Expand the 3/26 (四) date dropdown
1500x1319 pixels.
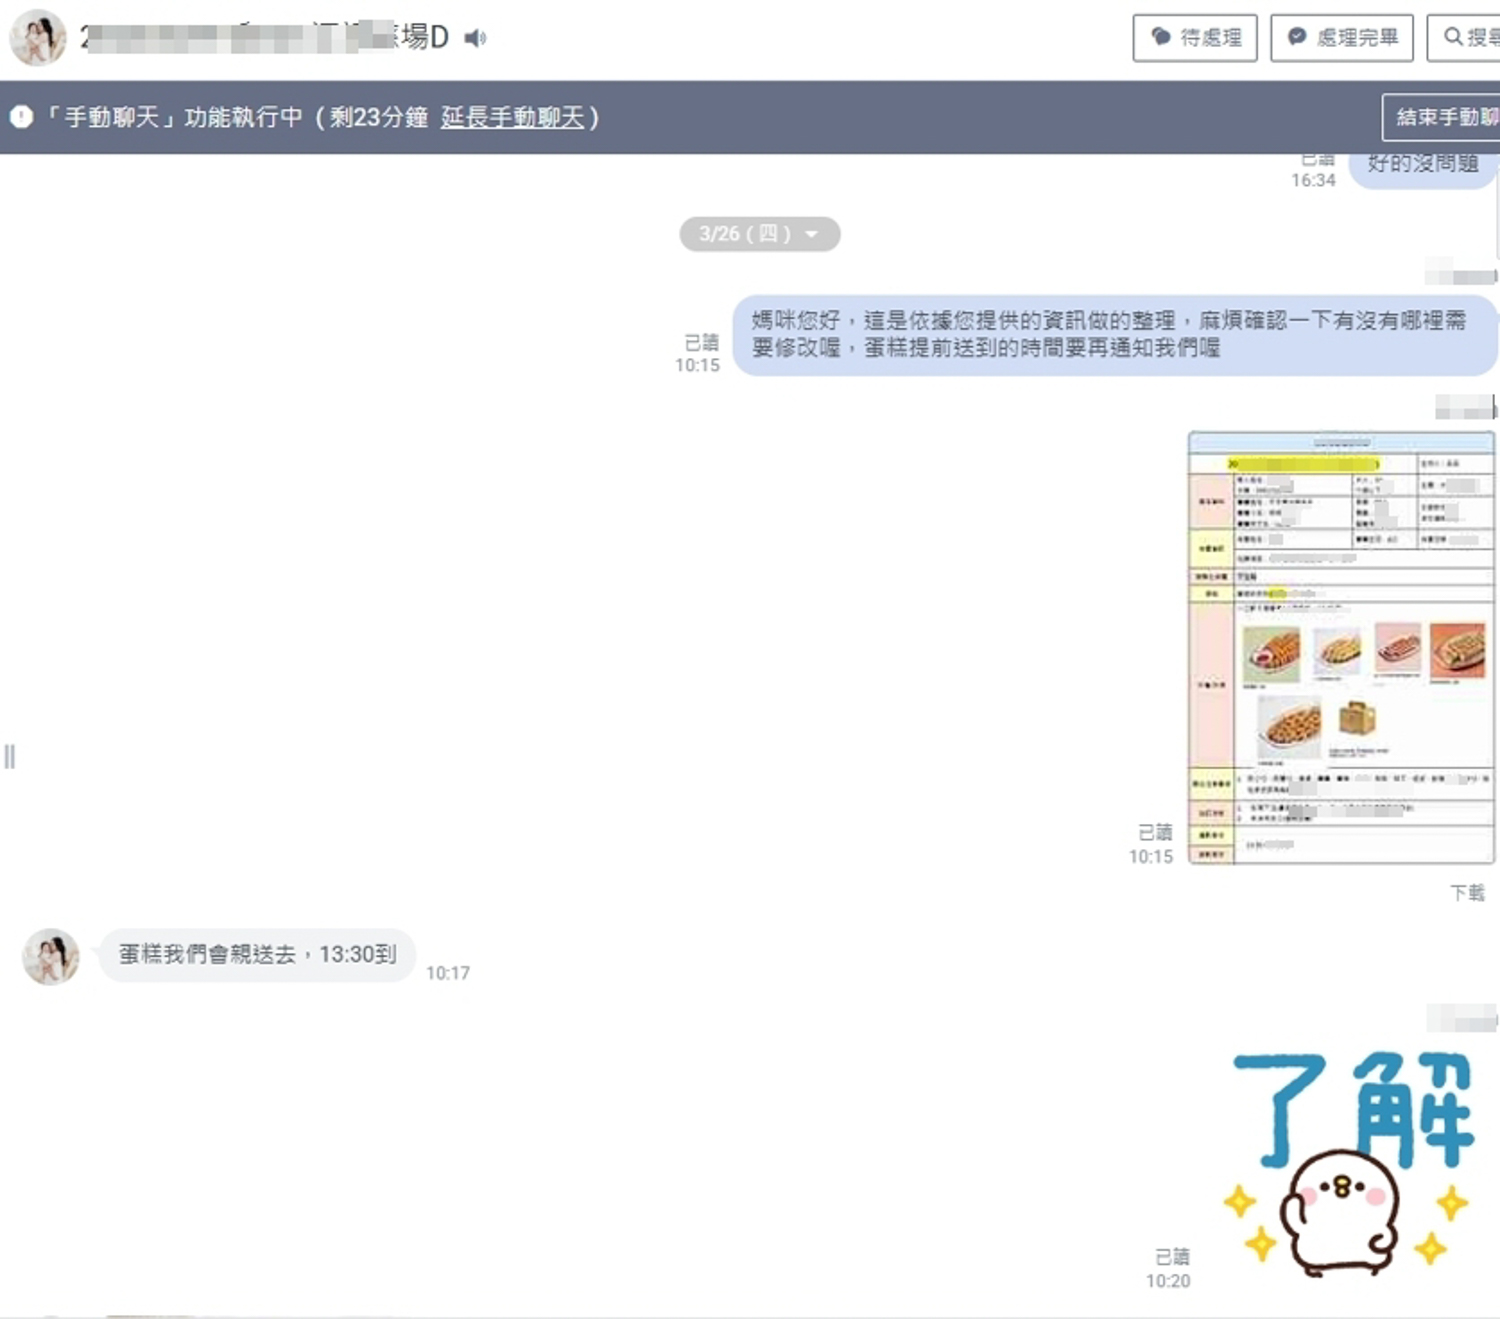coord(759,234)
